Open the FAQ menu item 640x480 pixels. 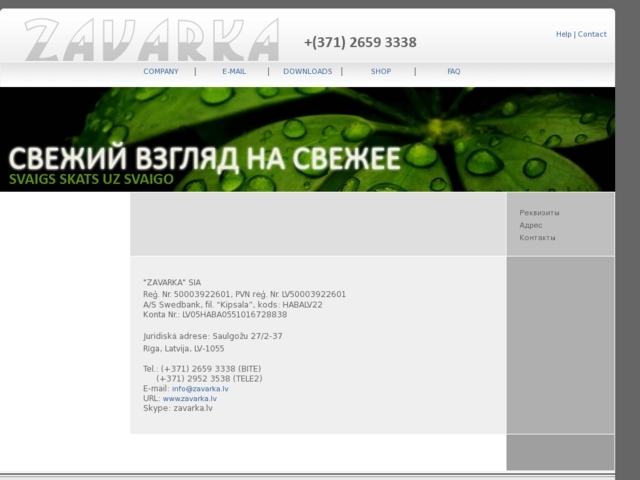click(x=454, y=71)
